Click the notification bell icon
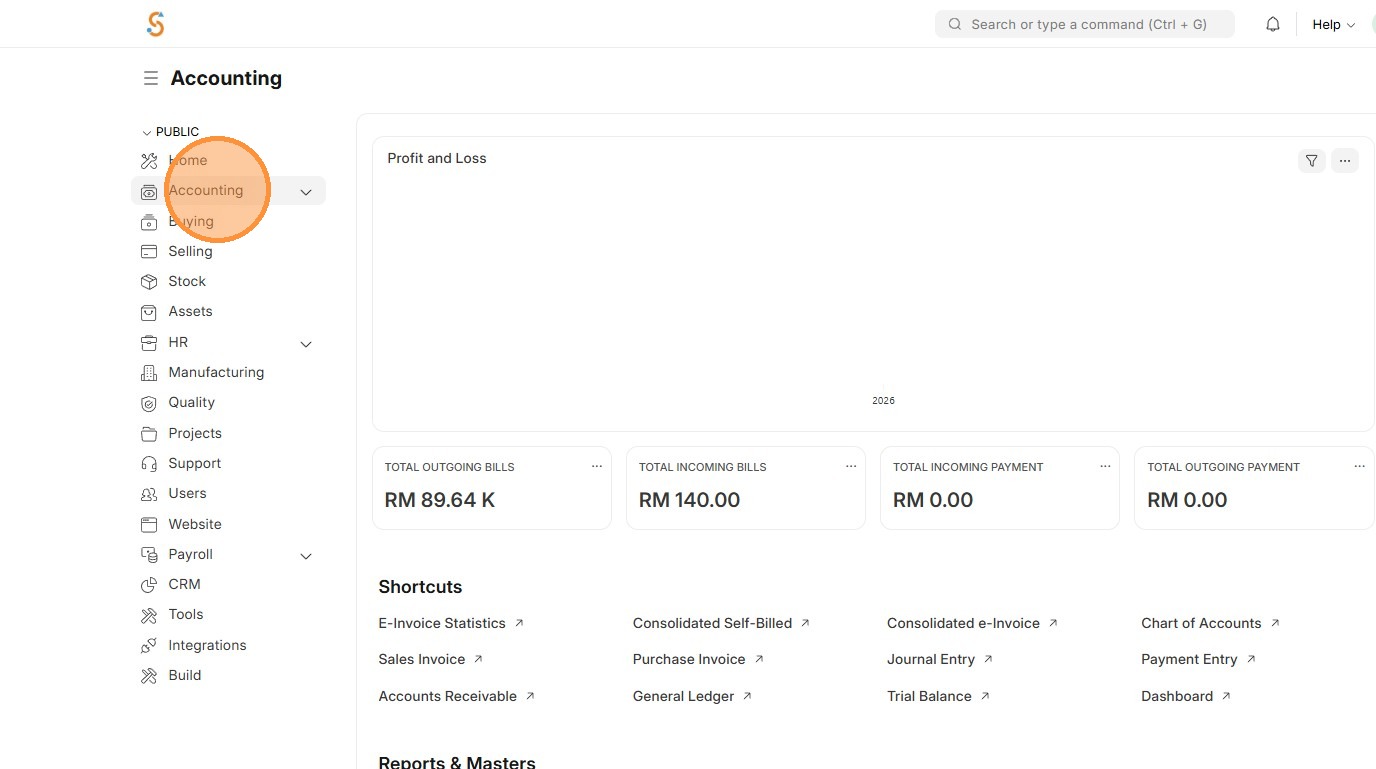 pyautogui.click(x=1273, y=25)
